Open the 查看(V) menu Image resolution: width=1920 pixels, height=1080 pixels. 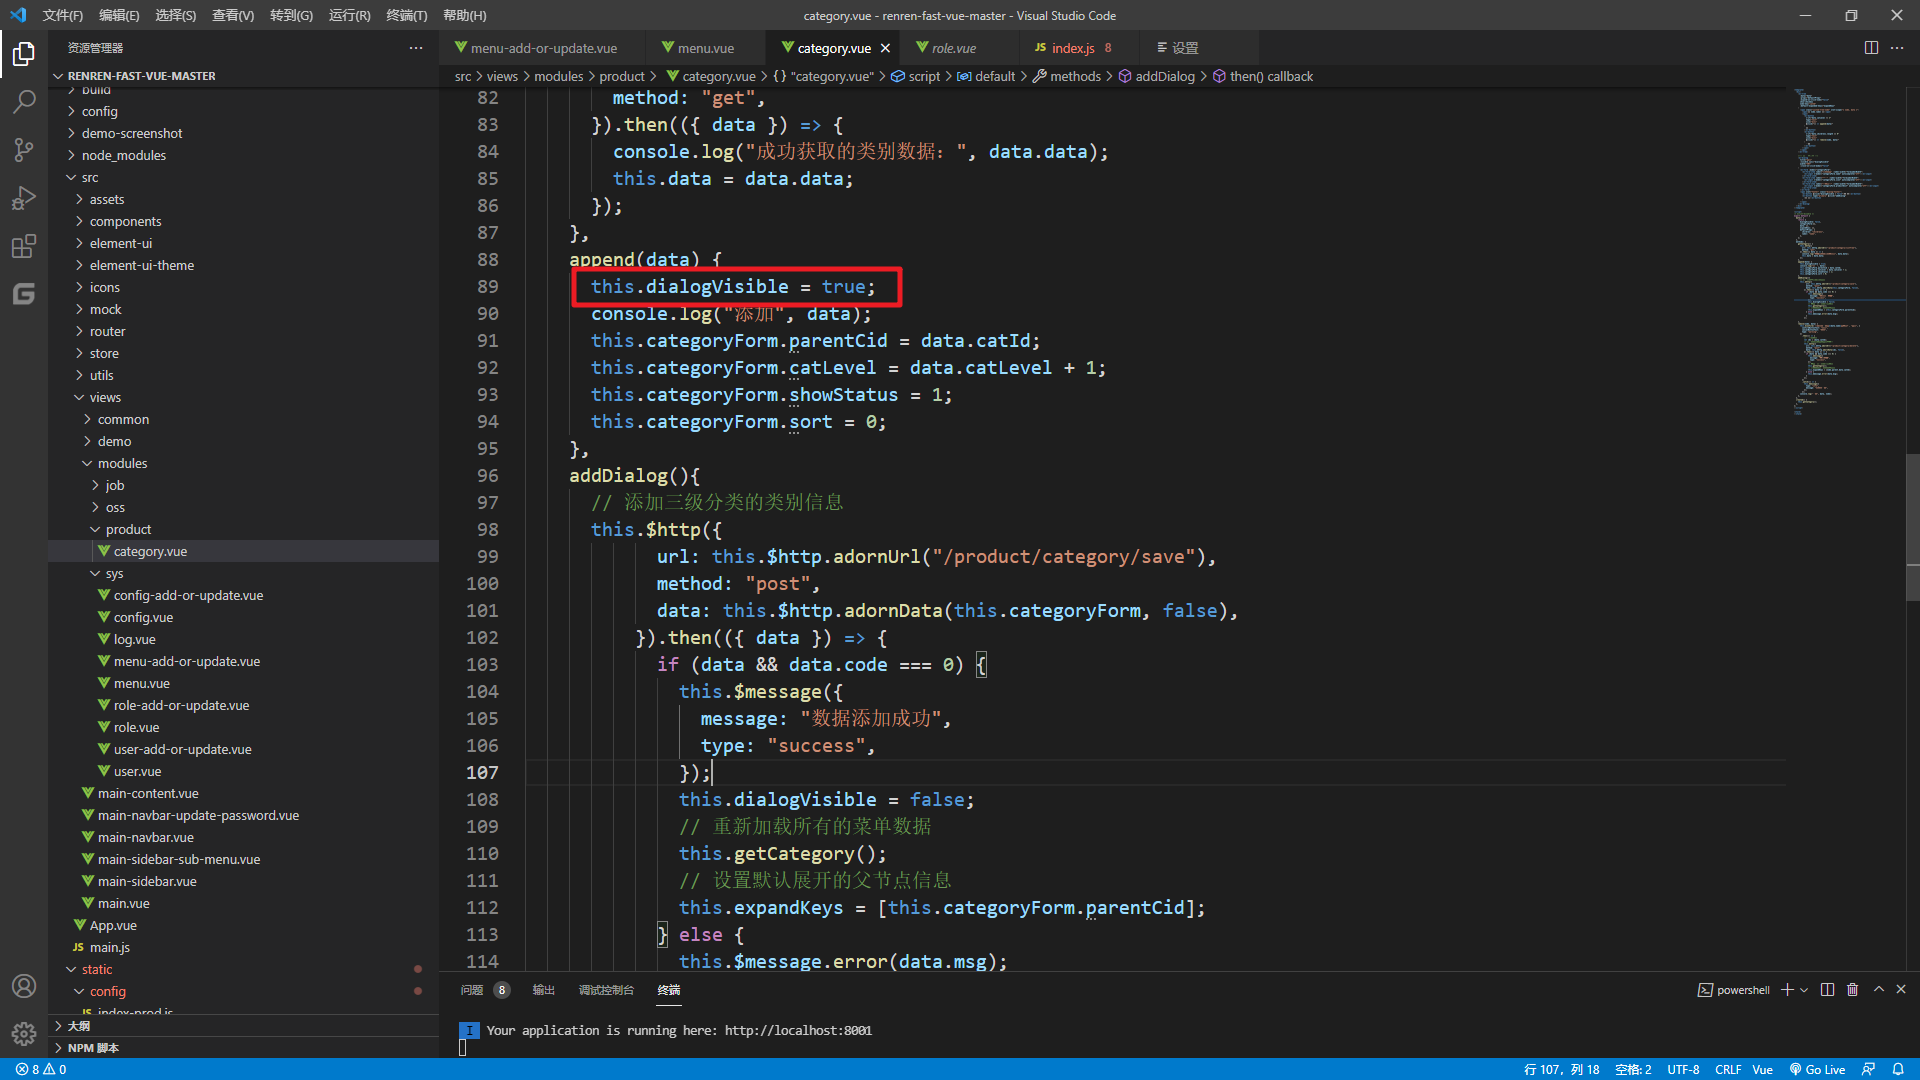(x=233, y=15)
